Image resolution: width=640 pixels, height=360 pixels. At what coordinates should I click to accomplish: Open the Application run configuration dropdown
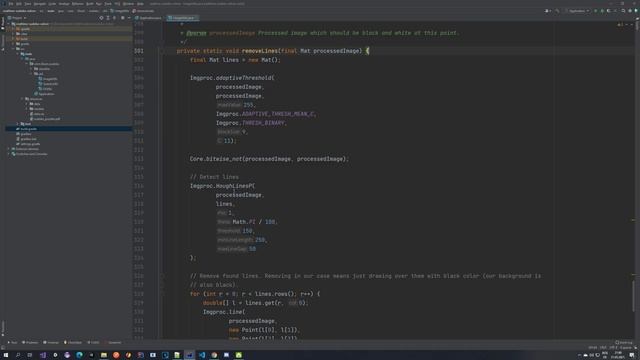pyautogui.click(x=577, y=11)
